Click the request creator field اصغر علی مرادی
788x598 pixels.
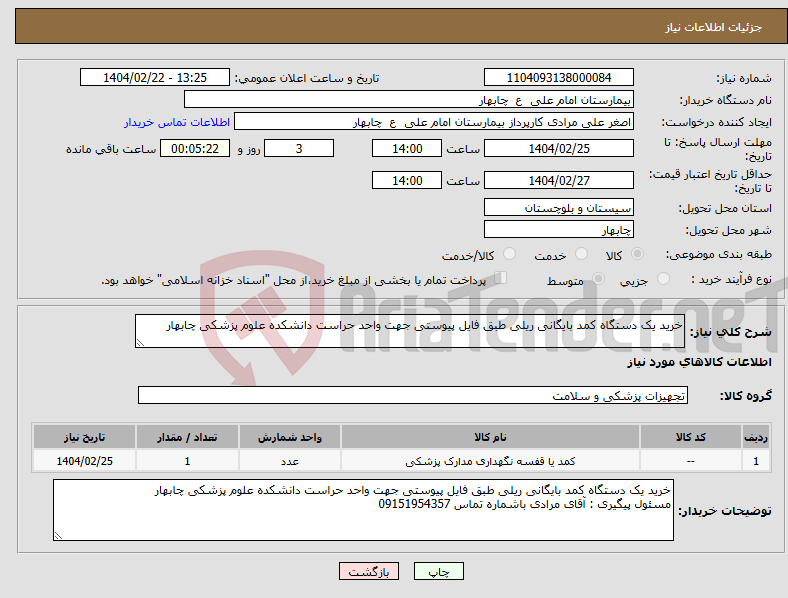tap(434, 122)
